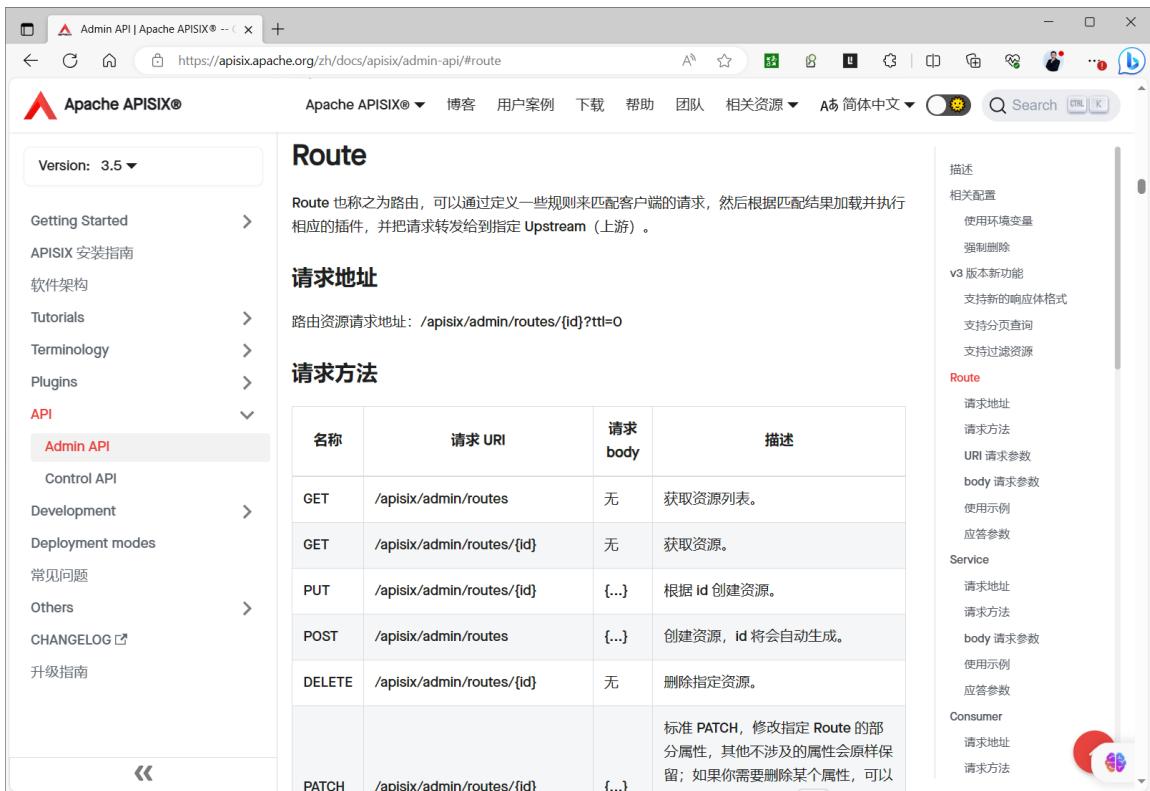The width and height of the screenshot is (1150, 791).
Task: Close the Admin API tab
Action: pyautogui.click(x=248, y=30)
